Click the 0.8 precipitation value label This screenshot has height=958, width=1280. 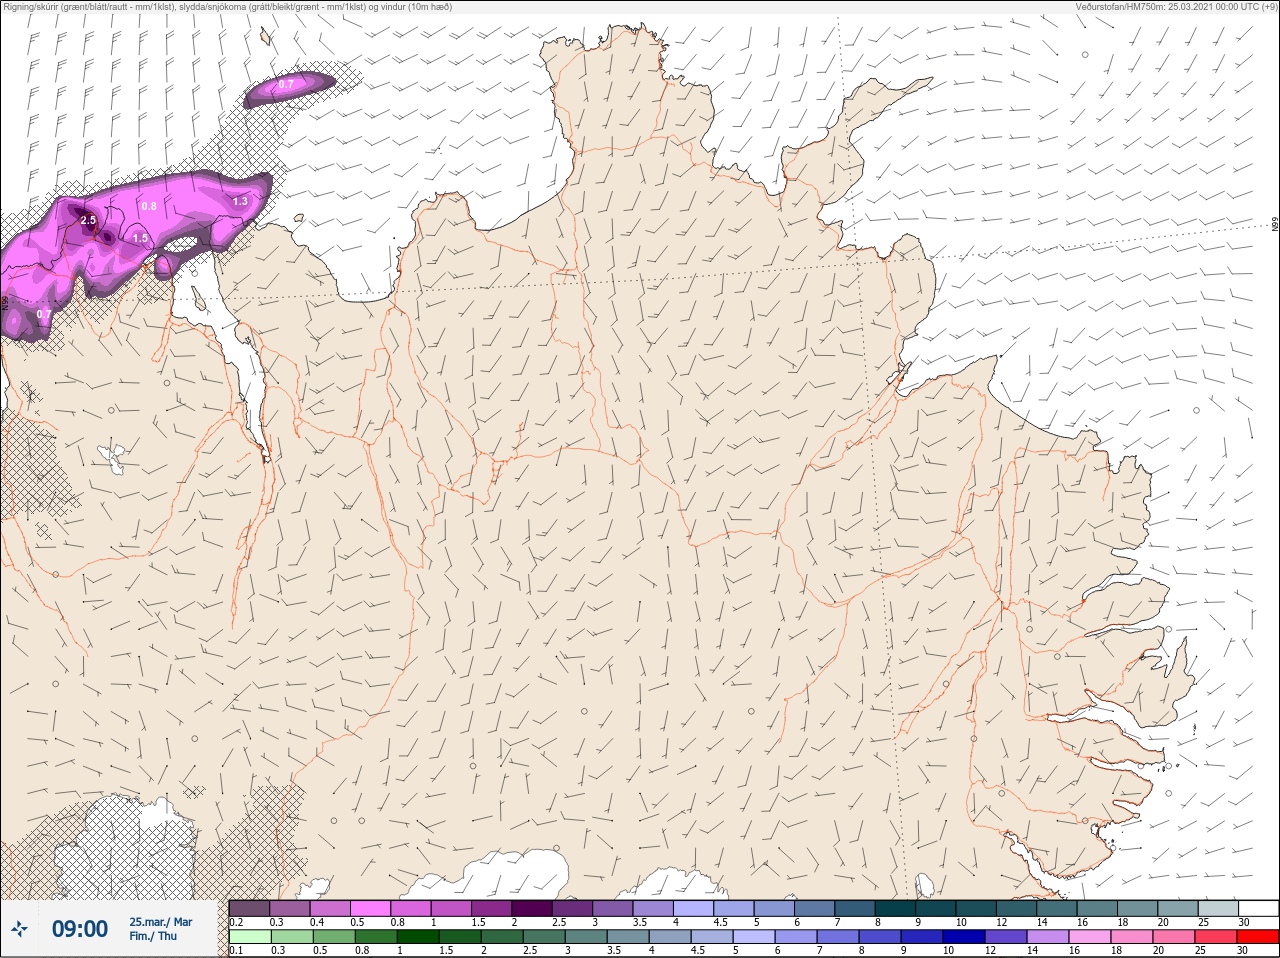pos(148,206)
